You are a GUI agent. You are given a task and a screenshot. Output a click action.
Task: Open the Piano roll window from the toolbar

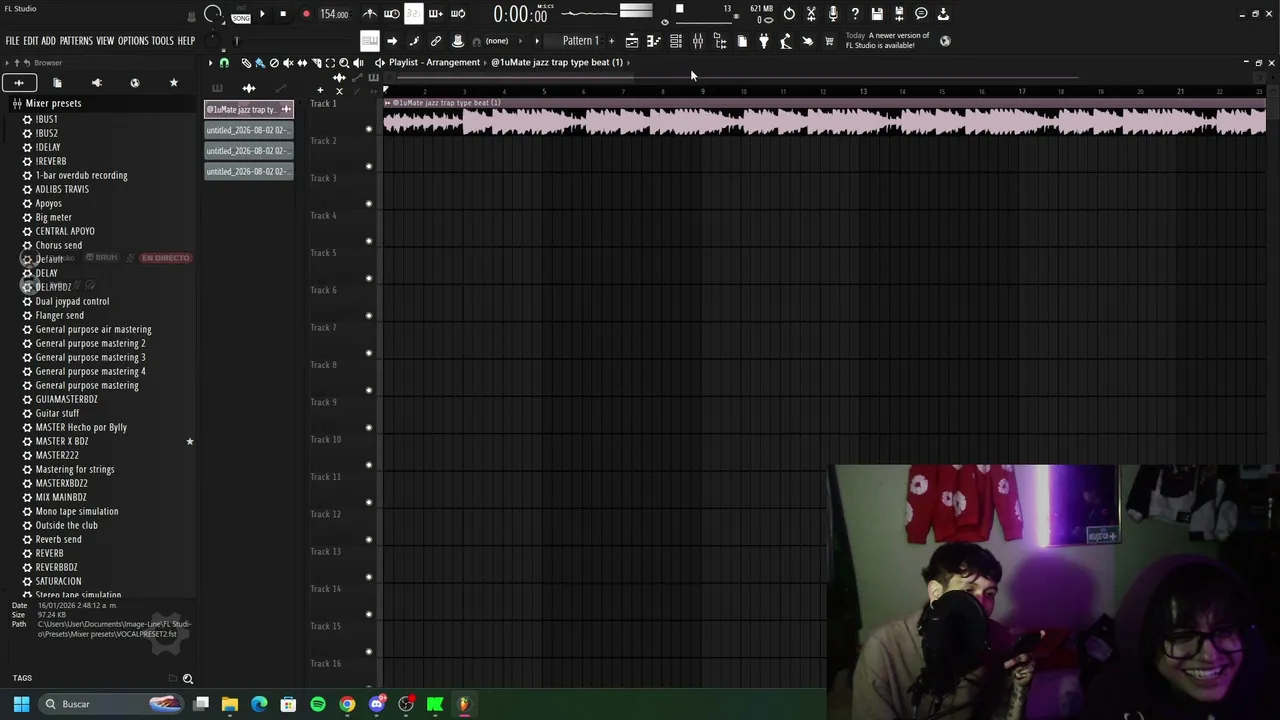tap(654, 41)
